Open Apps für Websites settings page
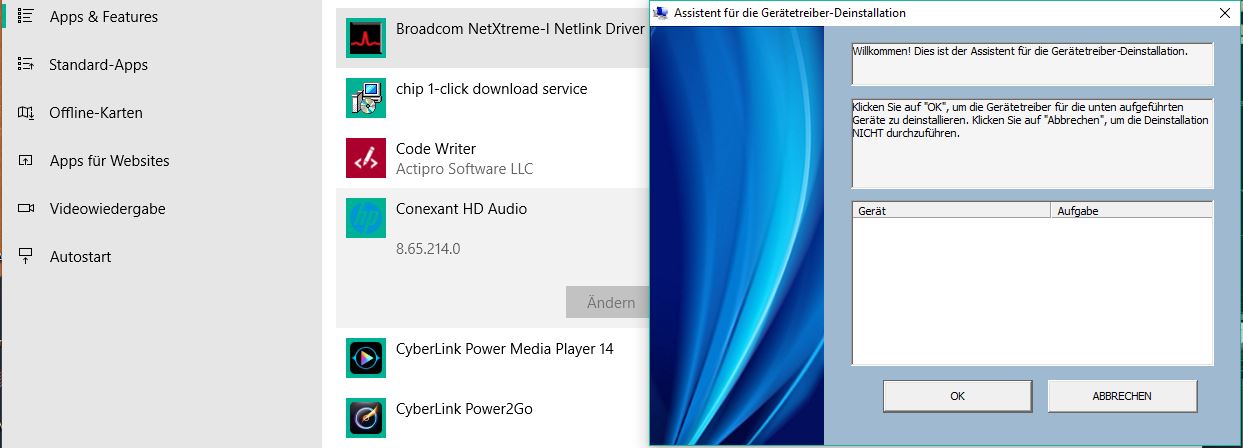Screen dimensions: 1243x448 click(109, 161)
